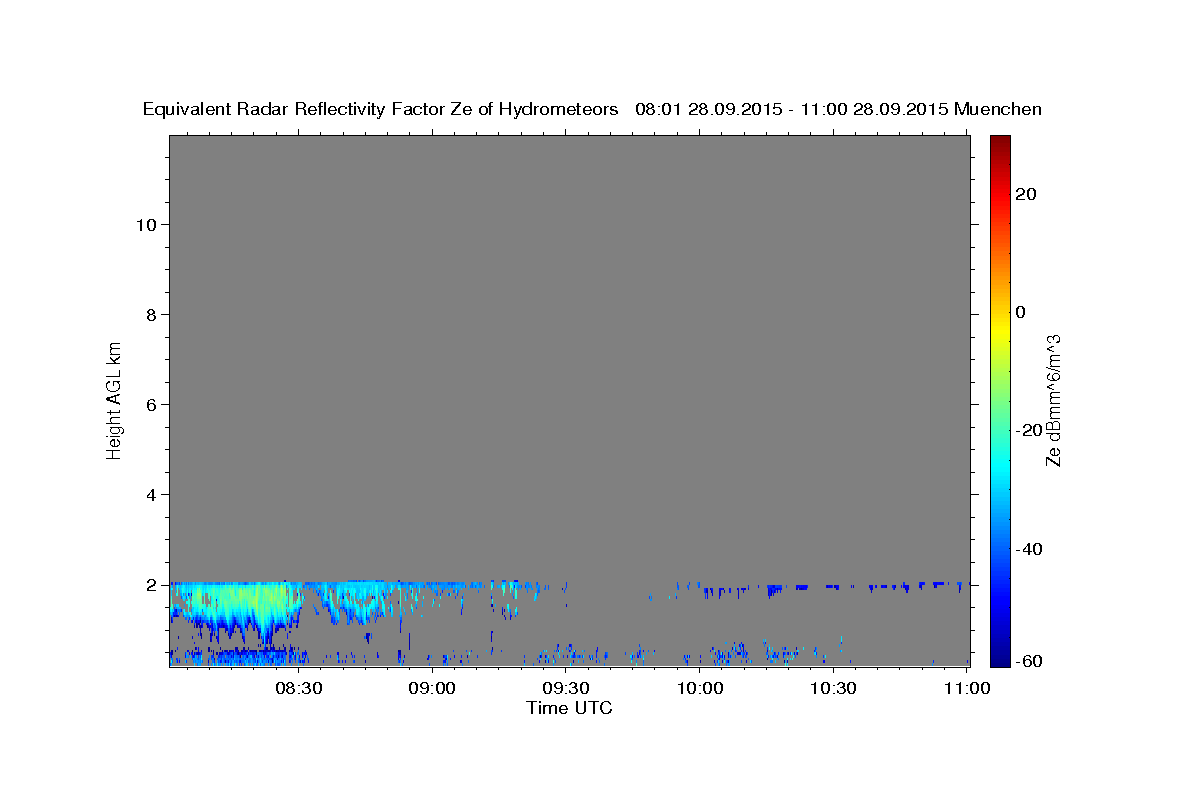Click the height label 2

click(x=150, y=585)
